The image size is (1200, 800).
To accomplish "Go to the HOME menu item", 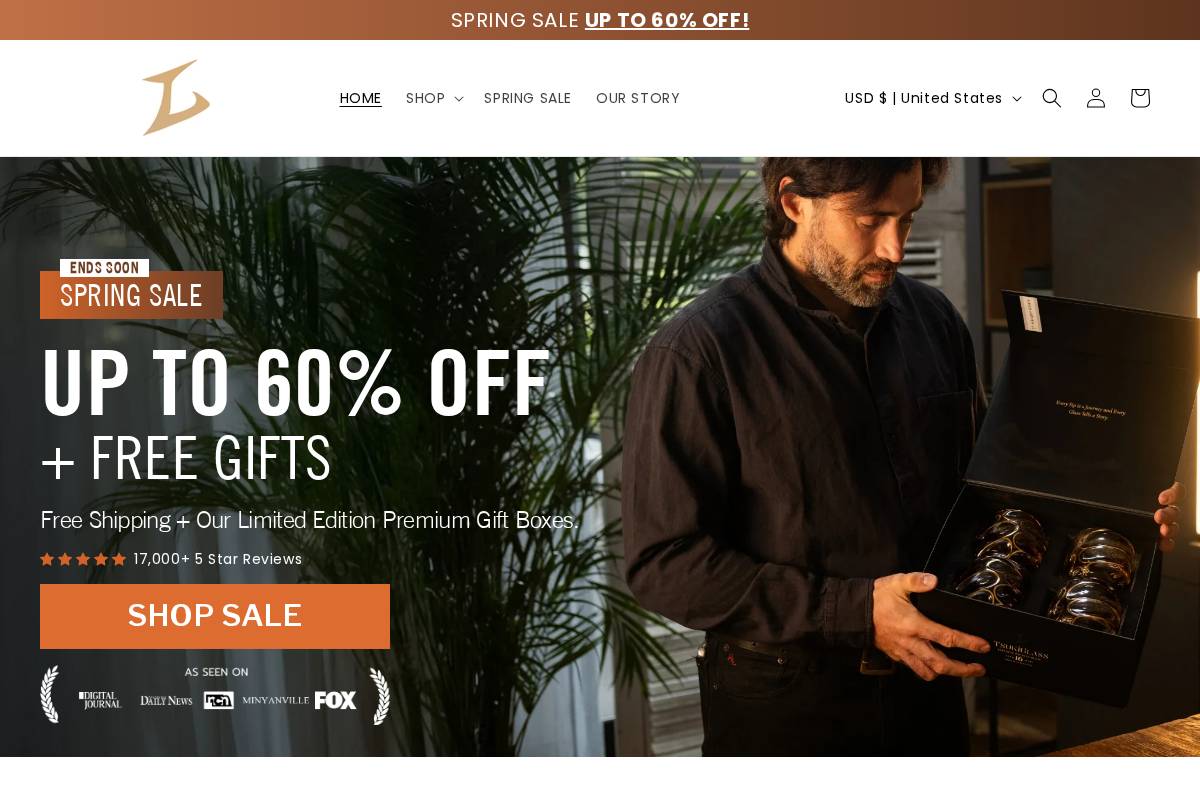I will tap(360, 98).
